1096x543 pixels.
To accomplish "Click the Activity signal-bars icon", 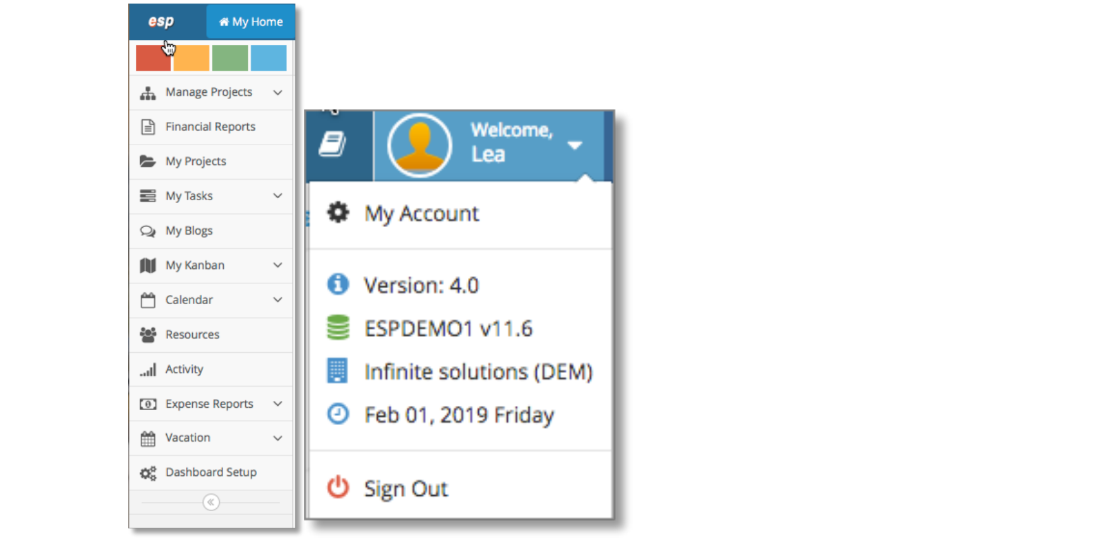I will pyautogui.click(x=147, y=370).
